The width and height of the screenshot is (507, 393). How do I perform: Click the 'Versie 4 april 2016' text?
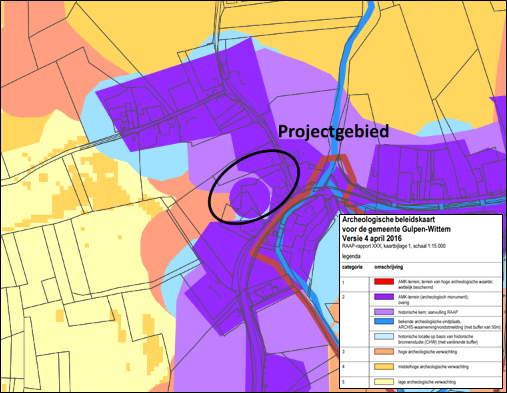tap(372, 238)
